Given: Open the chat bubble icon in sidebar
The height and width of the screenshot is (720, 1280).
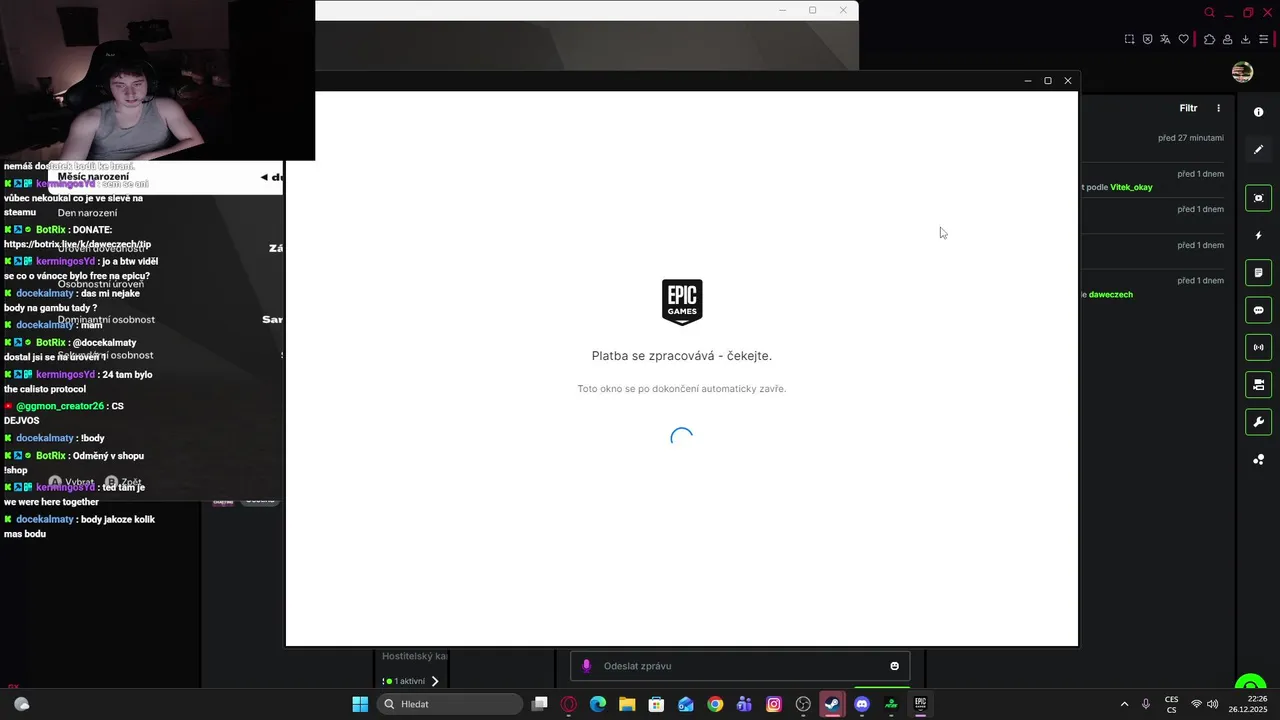Looking at the screenshot, I should 1259,310.
